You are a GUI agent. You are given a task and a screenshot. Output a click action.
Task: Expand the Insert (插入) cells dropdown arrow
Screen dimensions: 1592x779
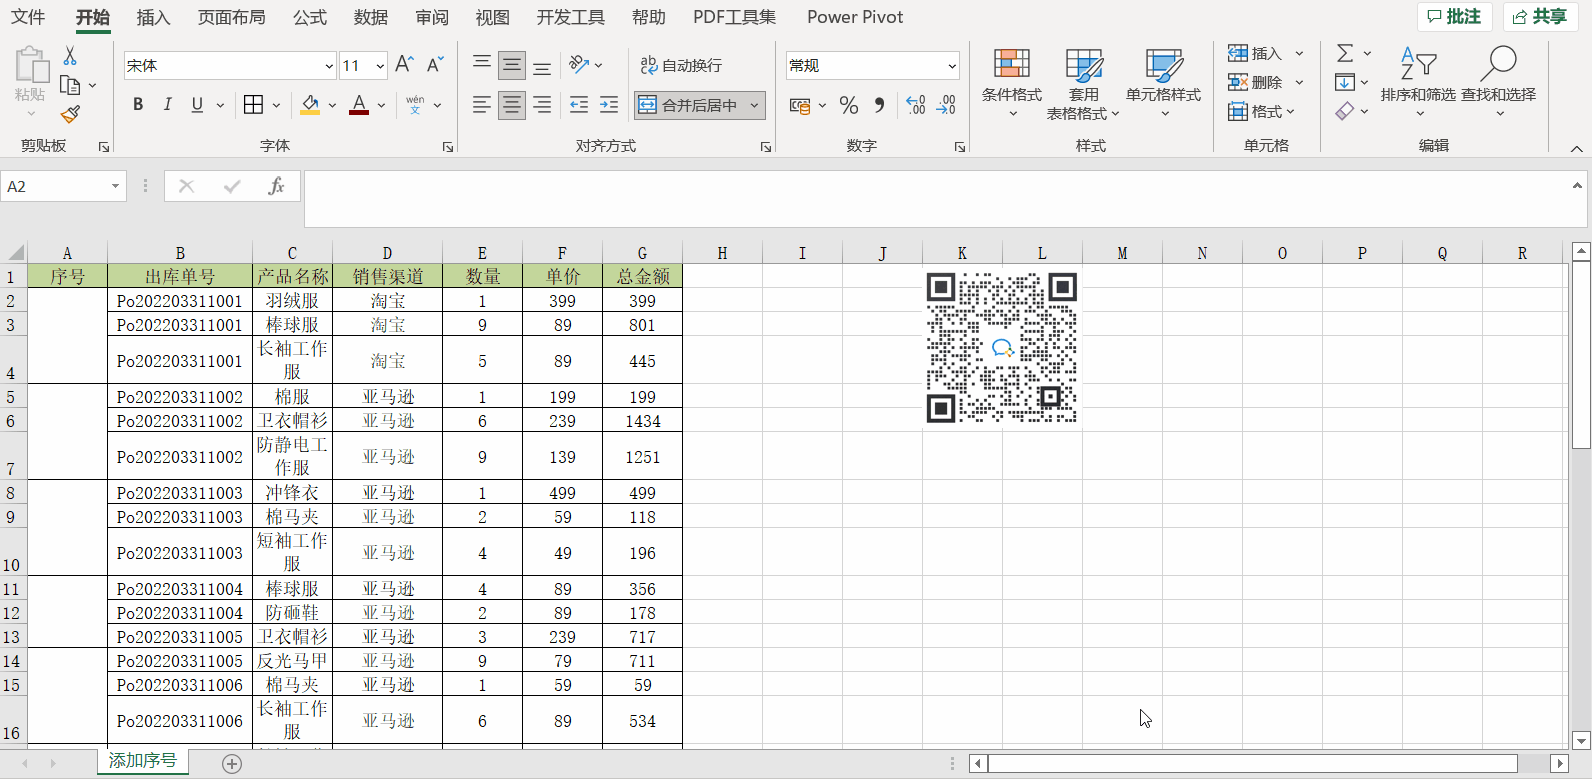click(1299, 53)
